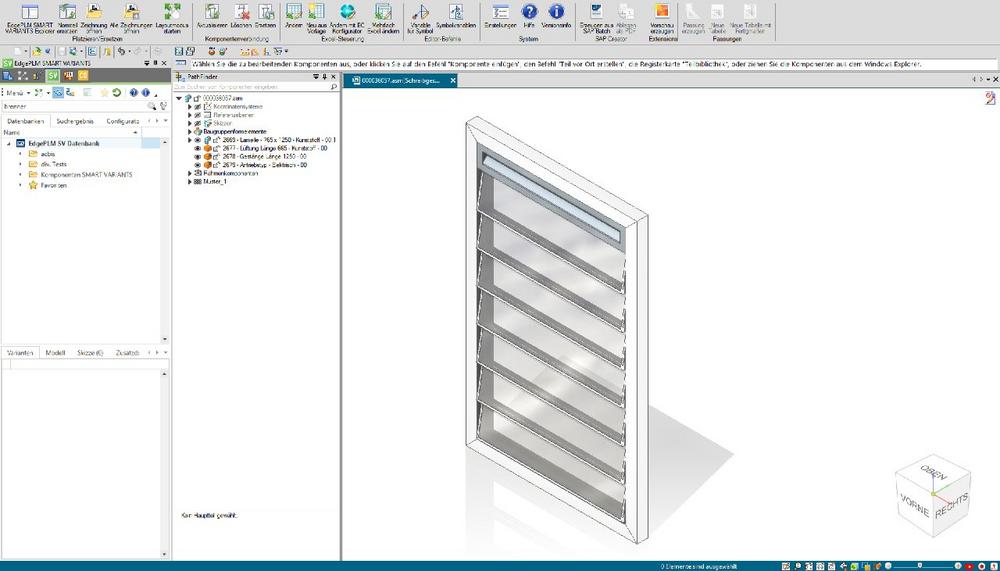Open the Menü dropdown in EdgePLM panel
Viewport: 1000px width, 571px height.
[17, 92]
